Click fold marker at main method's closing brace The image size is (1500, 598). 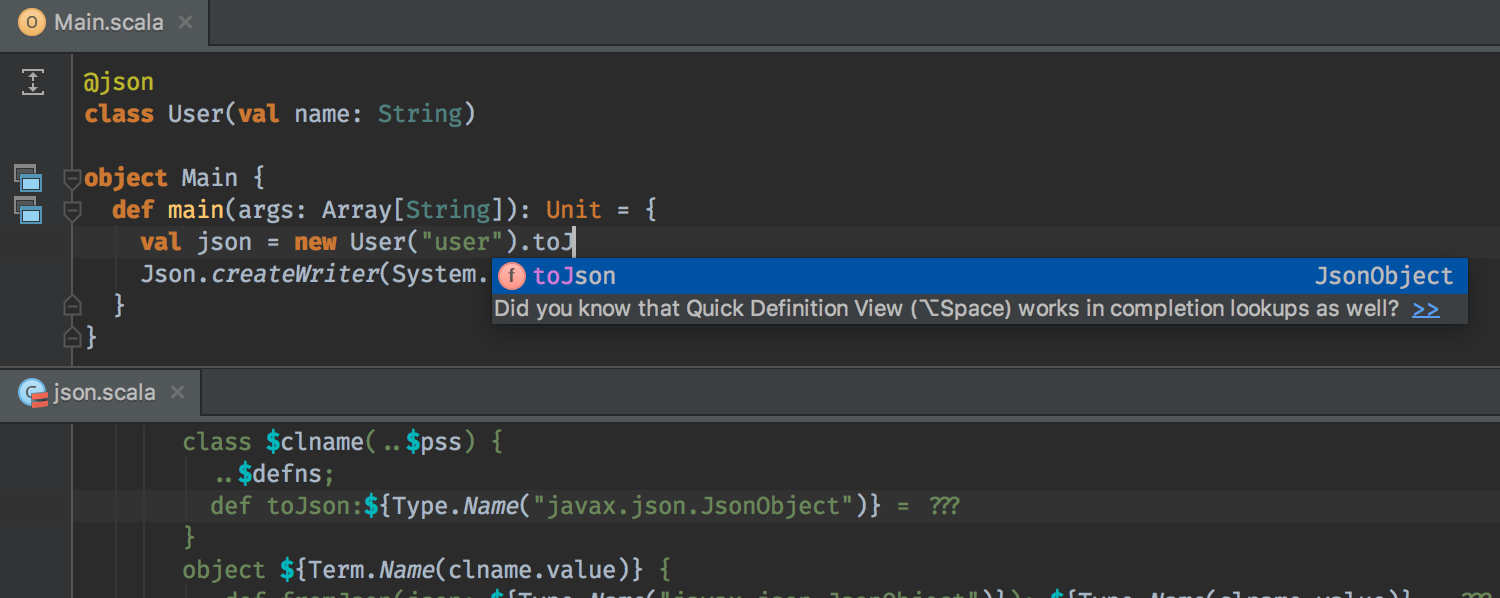pyautogui.click(x=71, y=305)
